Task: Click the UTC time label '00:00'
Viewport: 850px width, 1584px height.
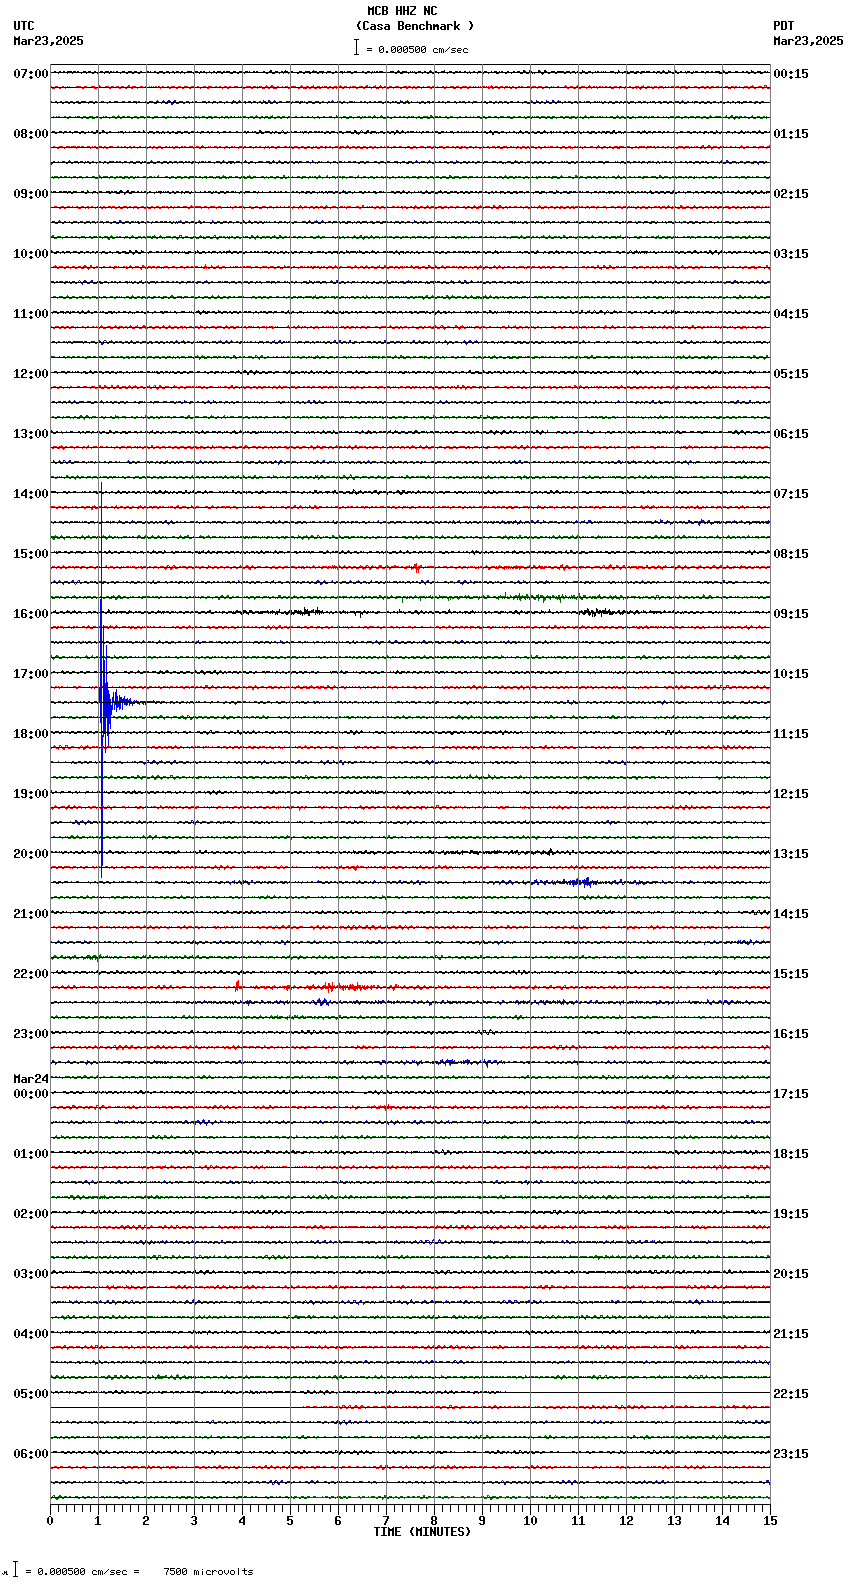Action: pyautogui.click(x=31, y=1094)
